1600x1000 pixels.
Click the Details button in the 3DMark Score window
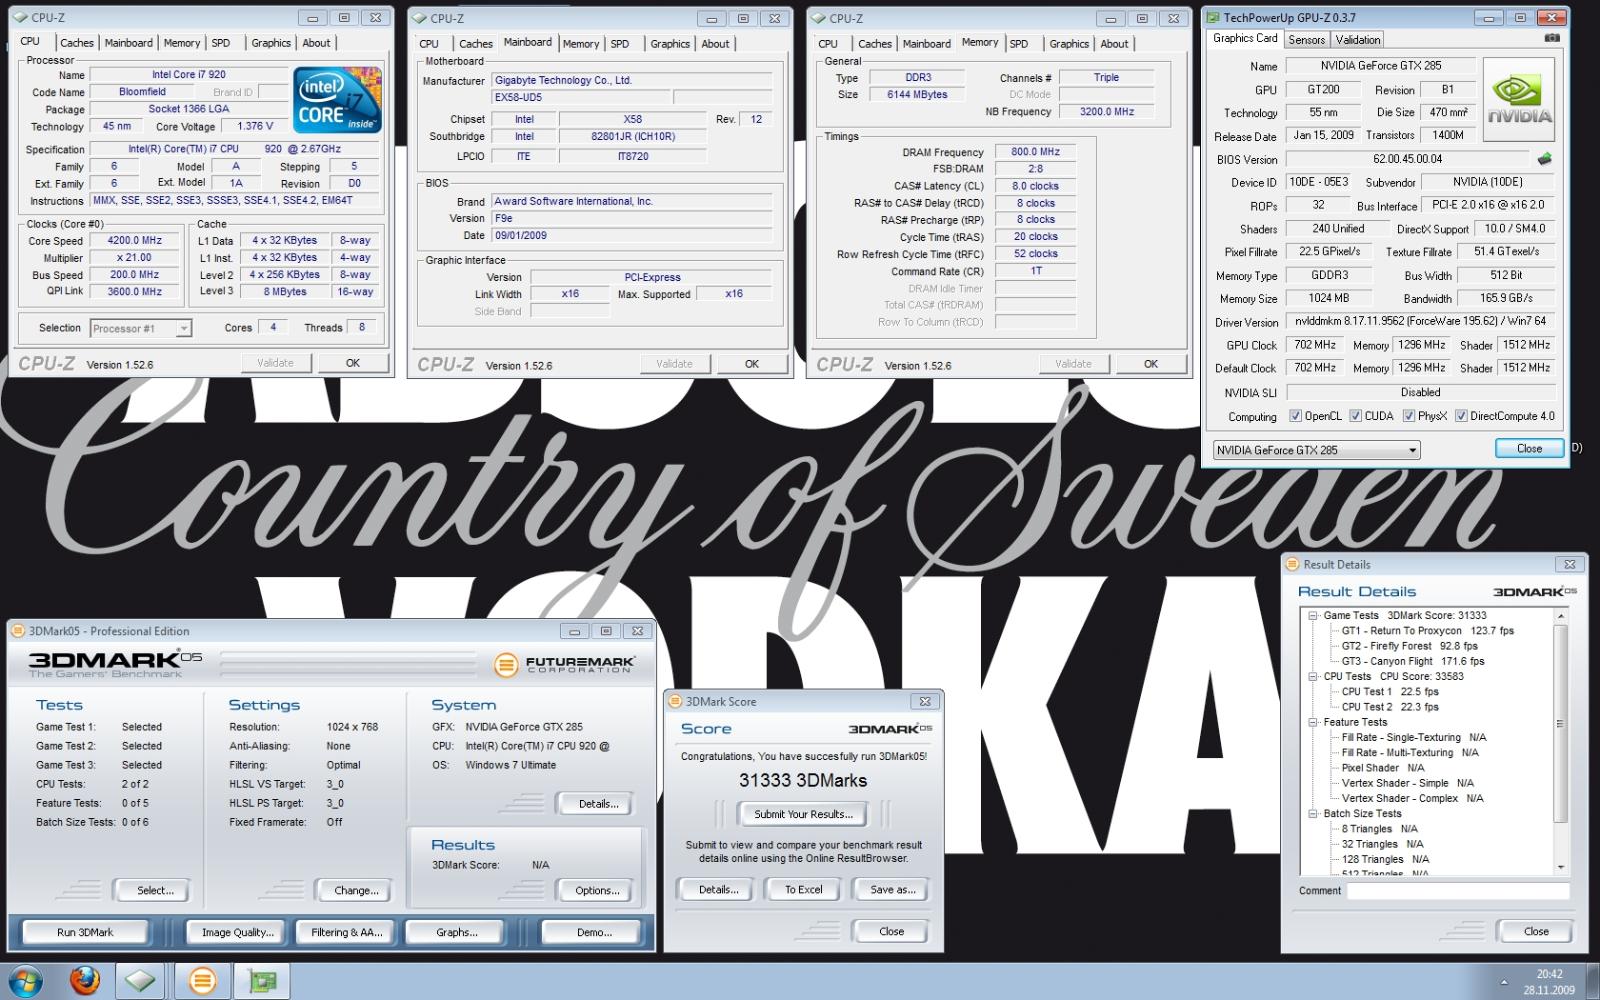(x=718, y=889)
